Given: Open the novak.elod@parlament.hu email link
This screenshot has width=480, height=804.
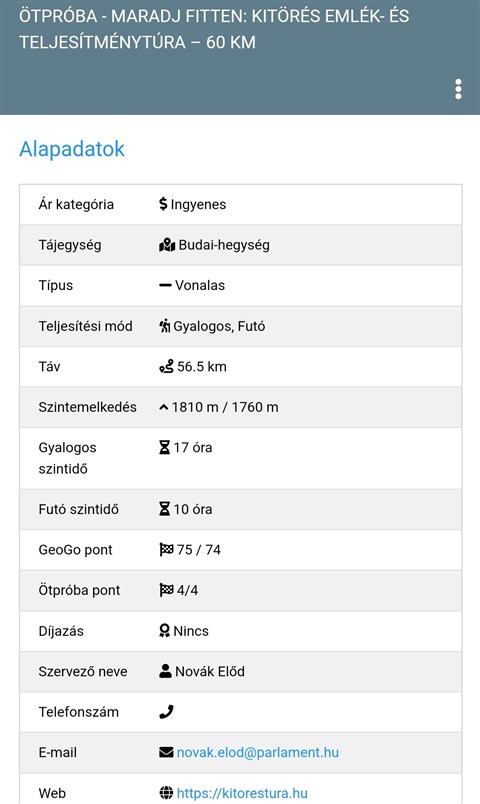Looking at the screenshot, I should (258, 752).
